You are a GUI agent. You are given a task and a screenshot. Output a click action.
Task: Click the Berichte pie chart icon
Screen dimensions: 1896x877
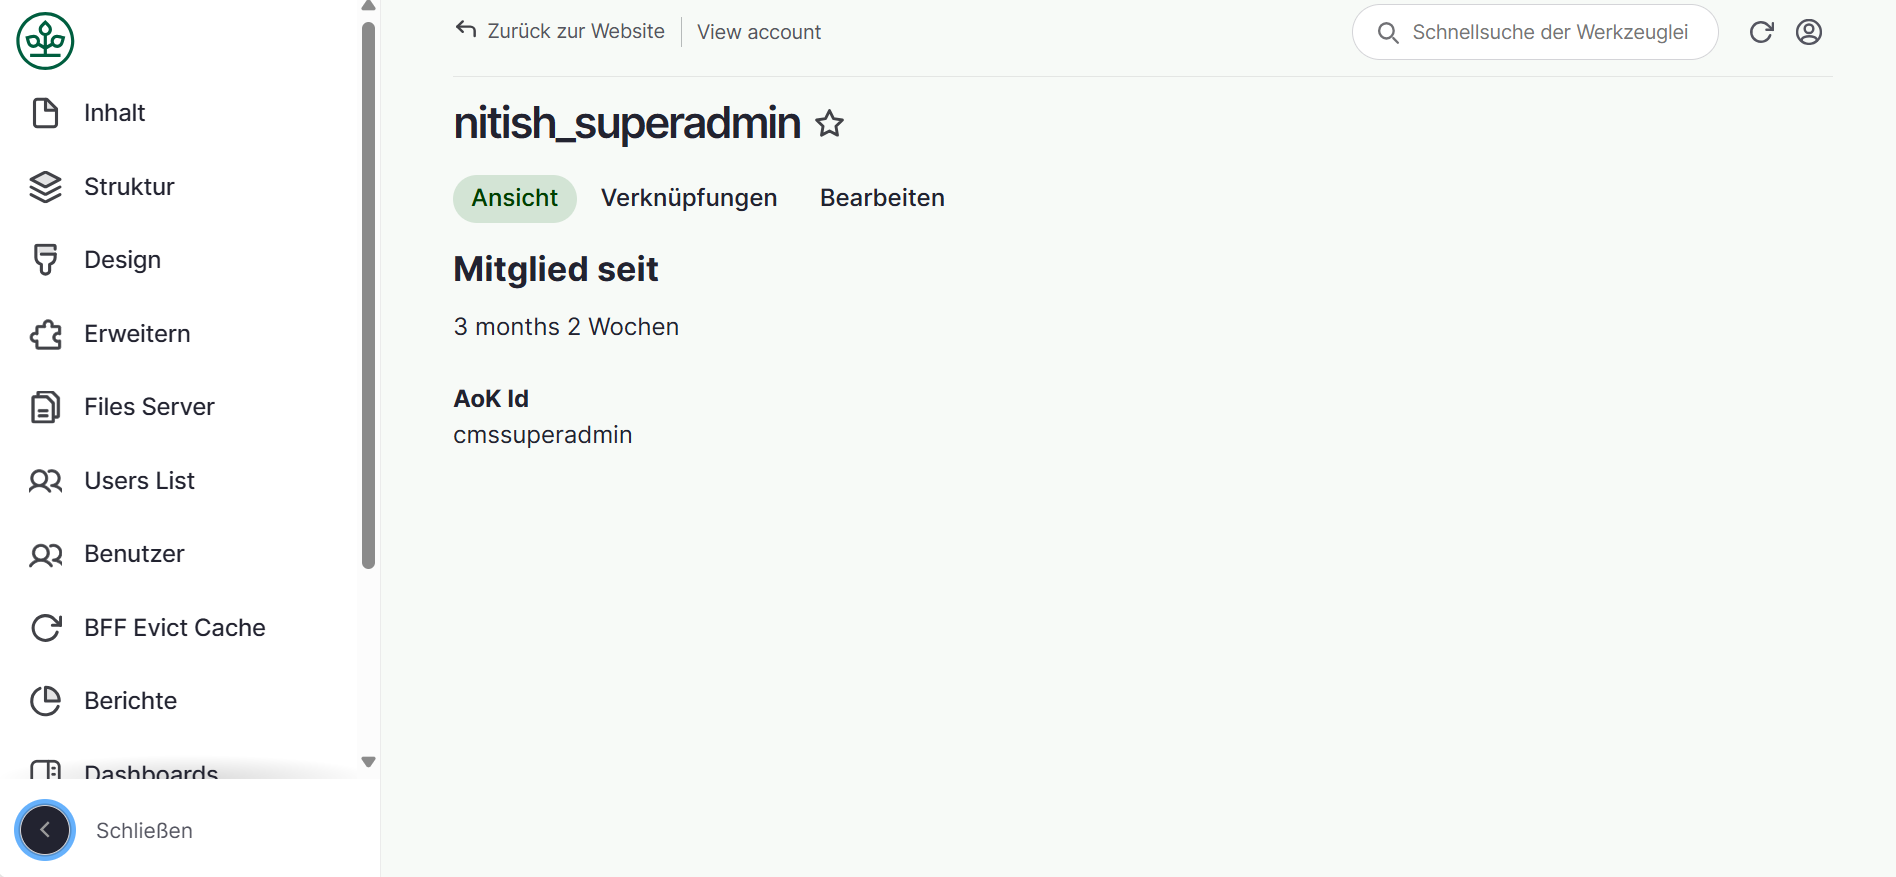(x=45, y=701)
